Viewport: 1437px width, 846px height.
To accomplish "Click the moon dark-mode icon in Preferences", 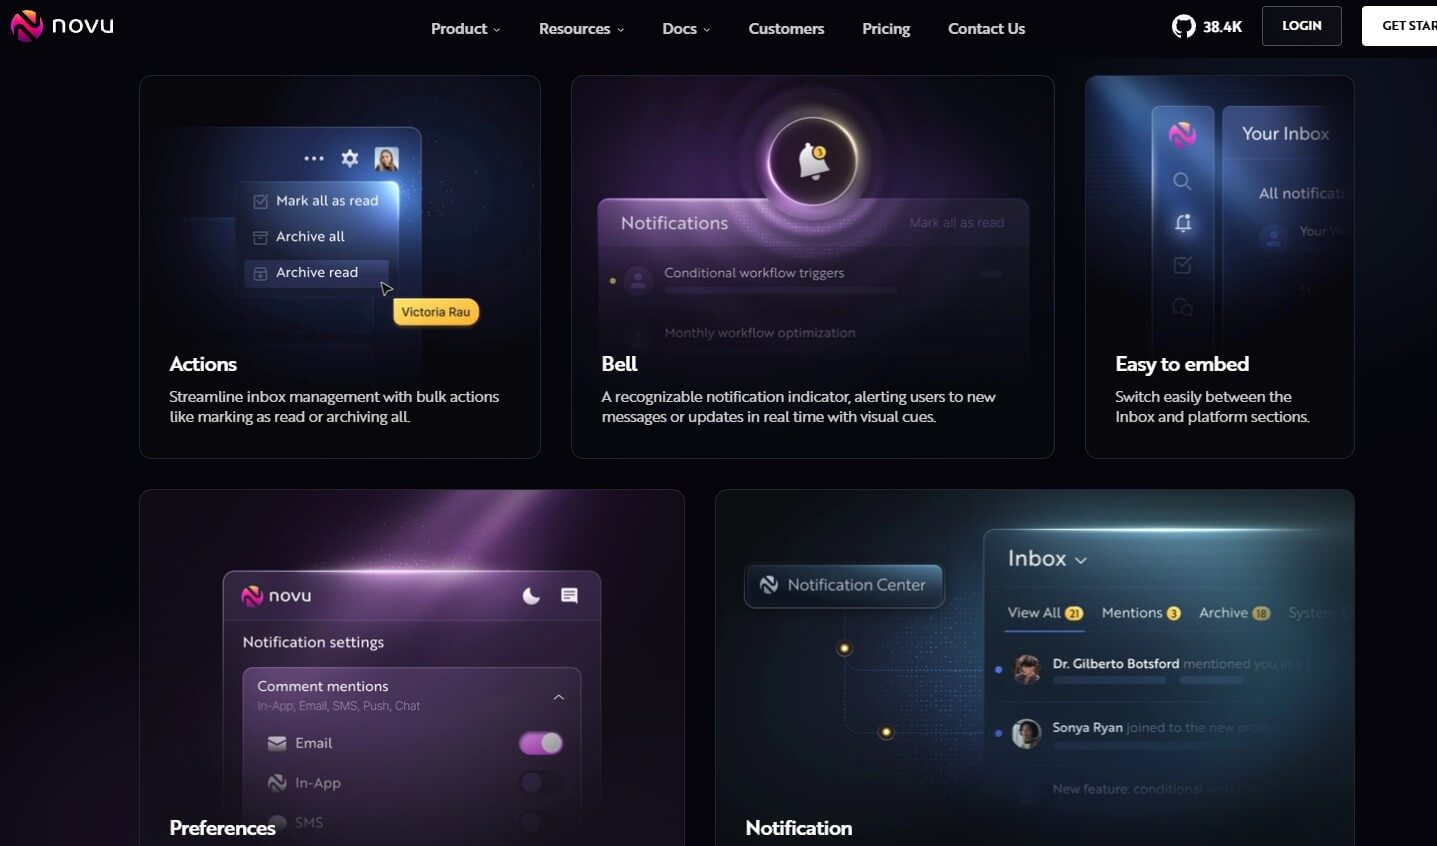I will click(531, 596).
